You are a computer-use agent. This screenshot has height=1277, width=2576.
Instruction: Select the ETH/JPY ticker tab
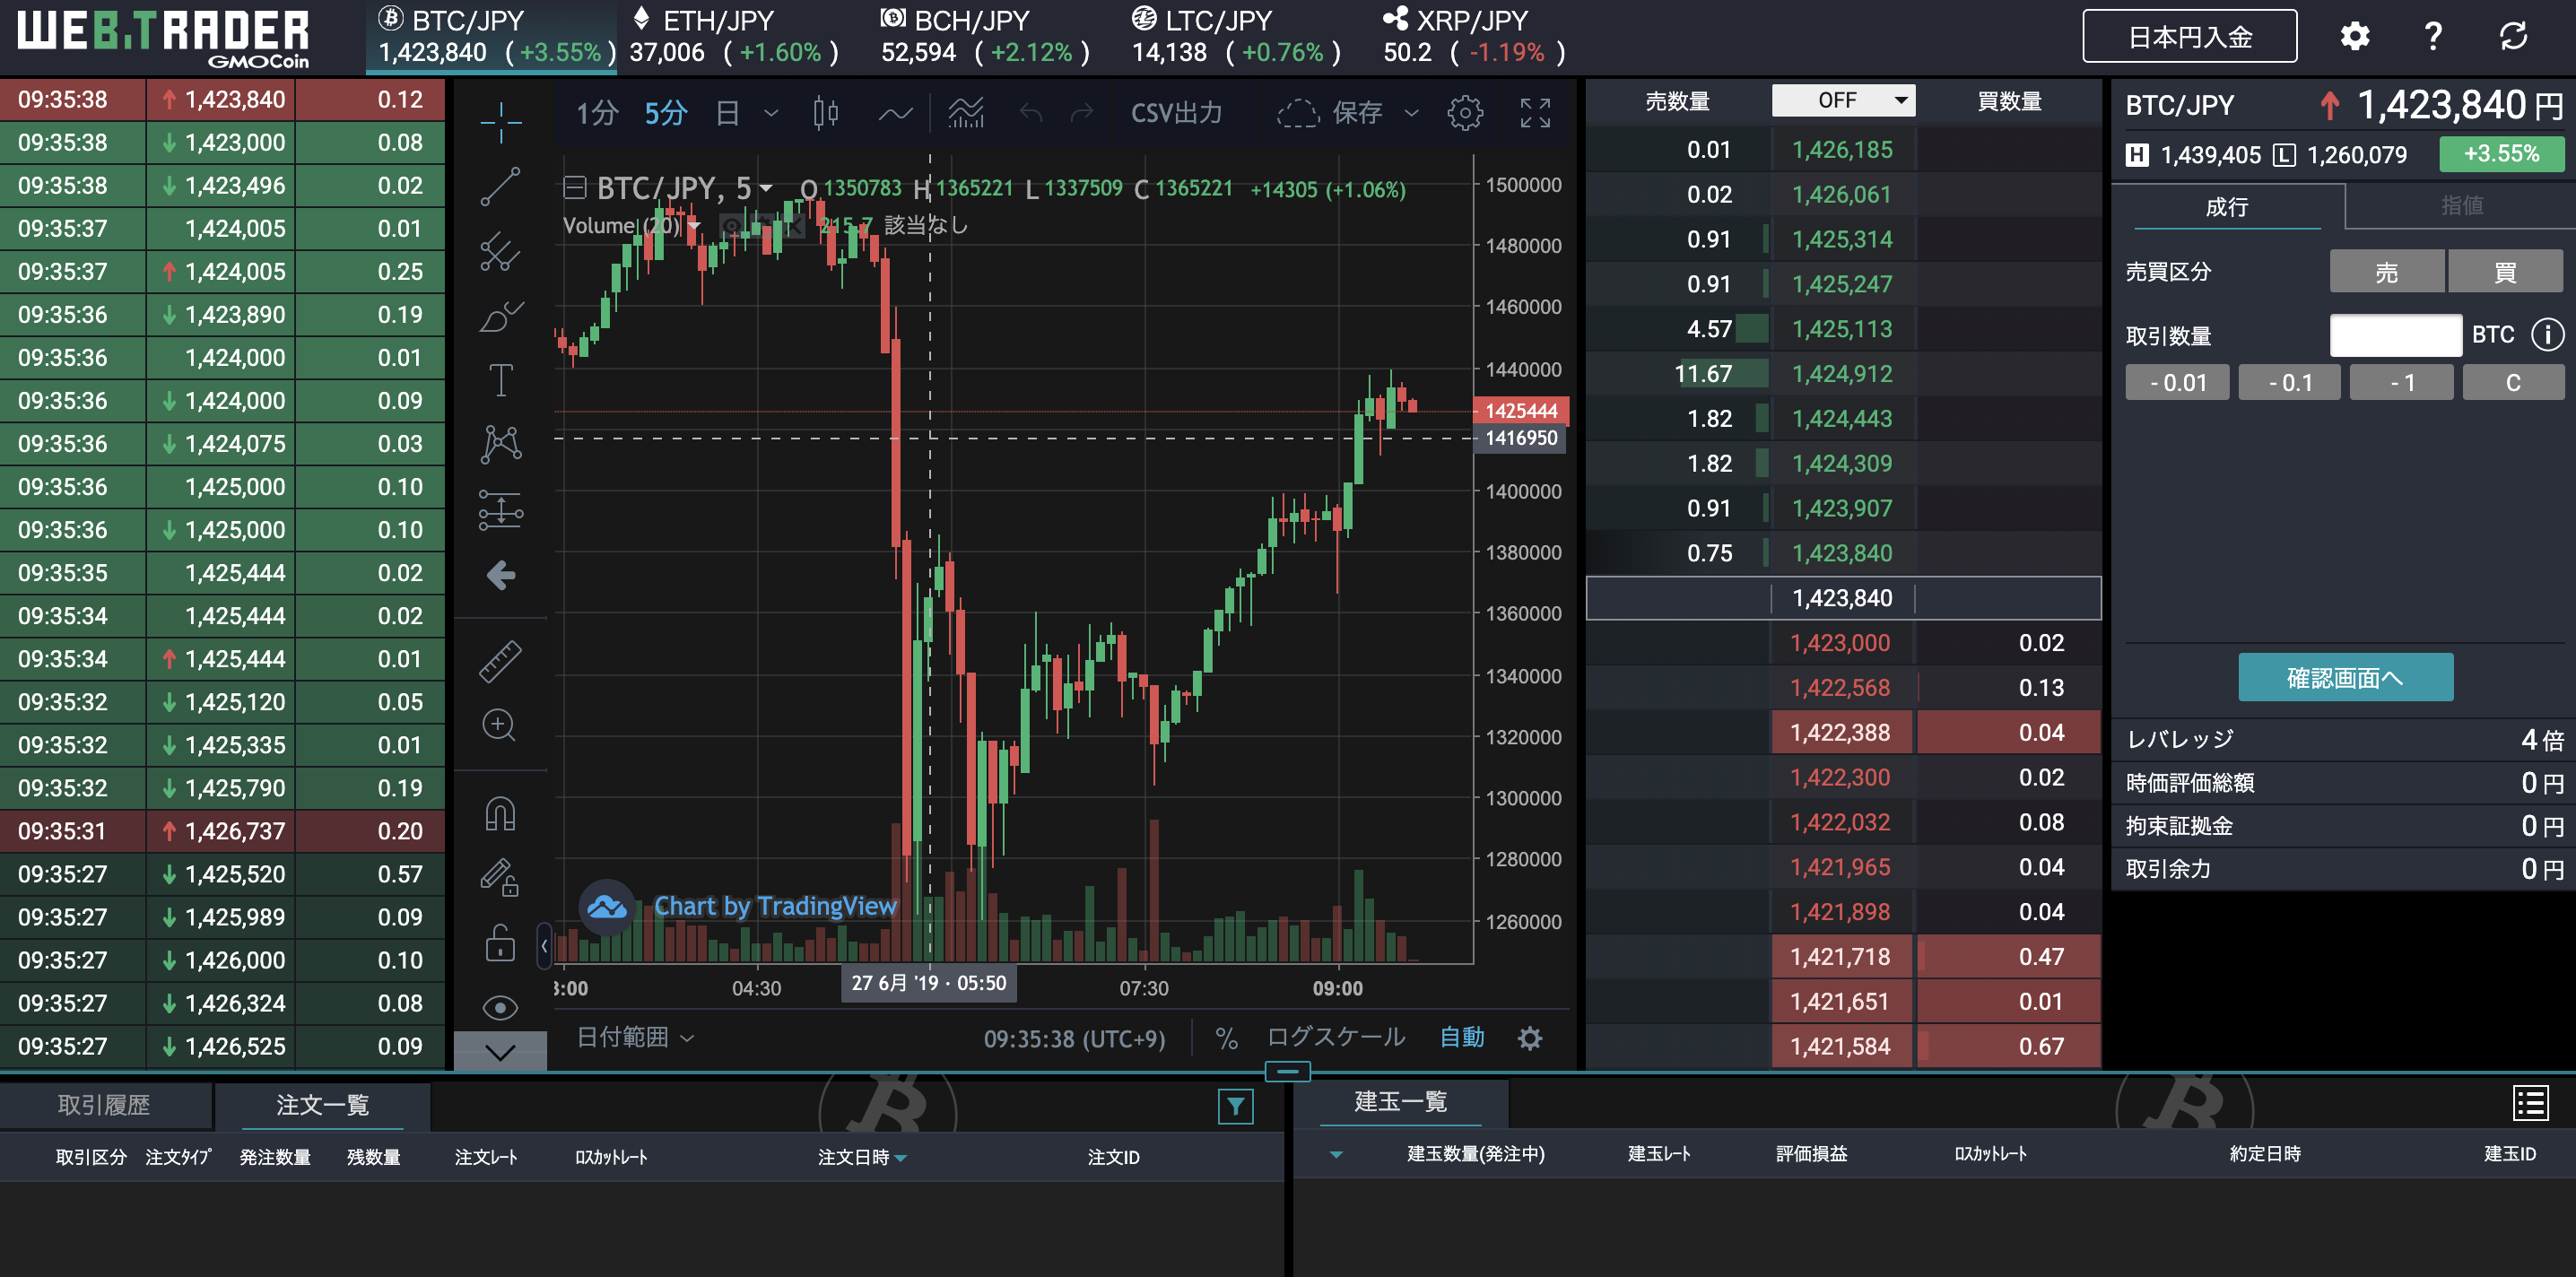[734, 37]
